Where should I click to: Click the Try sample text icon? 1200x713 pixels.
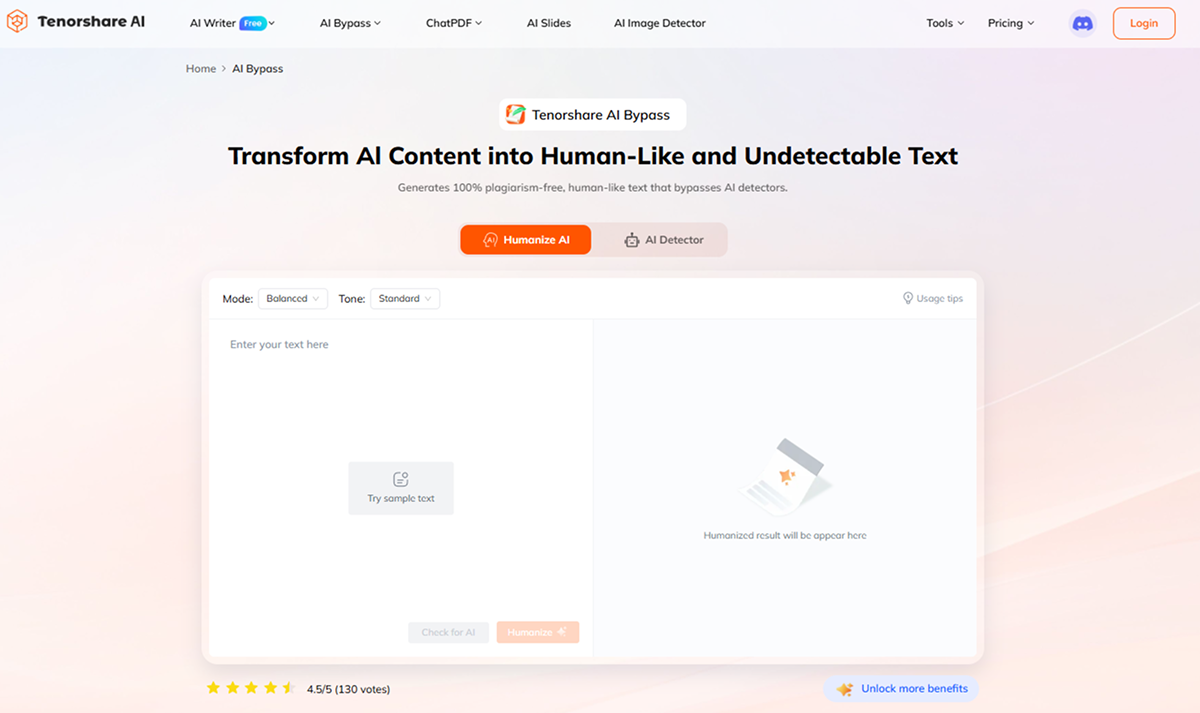[401, 479]
